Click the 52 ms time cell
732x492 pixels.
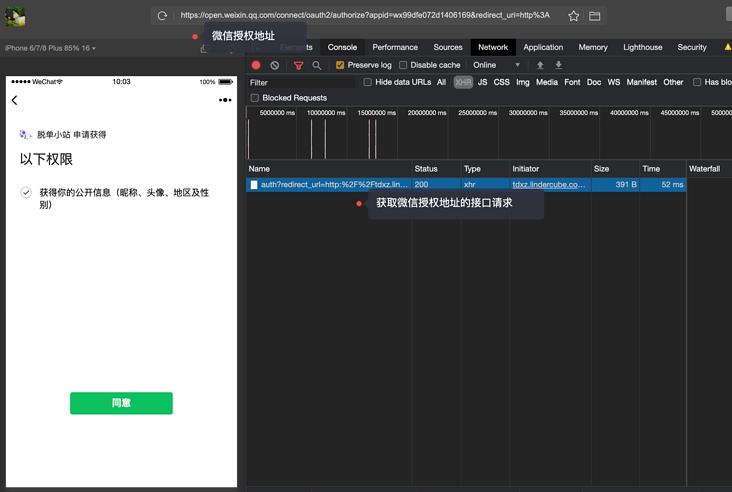(663, 185)
